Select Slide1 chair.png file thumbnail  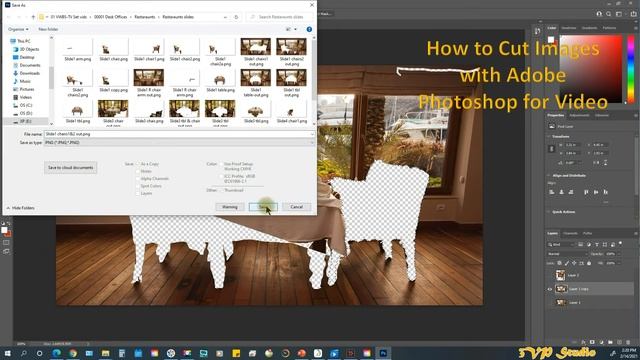[x=113, y=50]
